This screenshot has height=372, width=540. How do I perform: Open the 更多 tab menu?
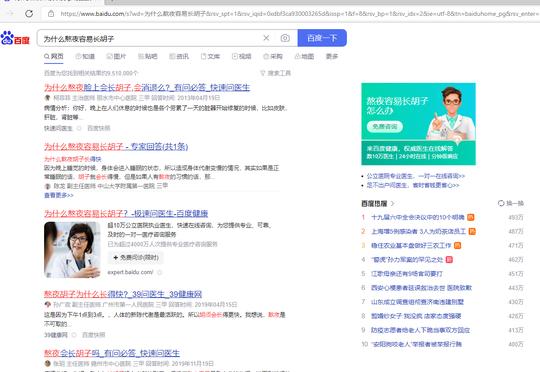click(332, 56)
